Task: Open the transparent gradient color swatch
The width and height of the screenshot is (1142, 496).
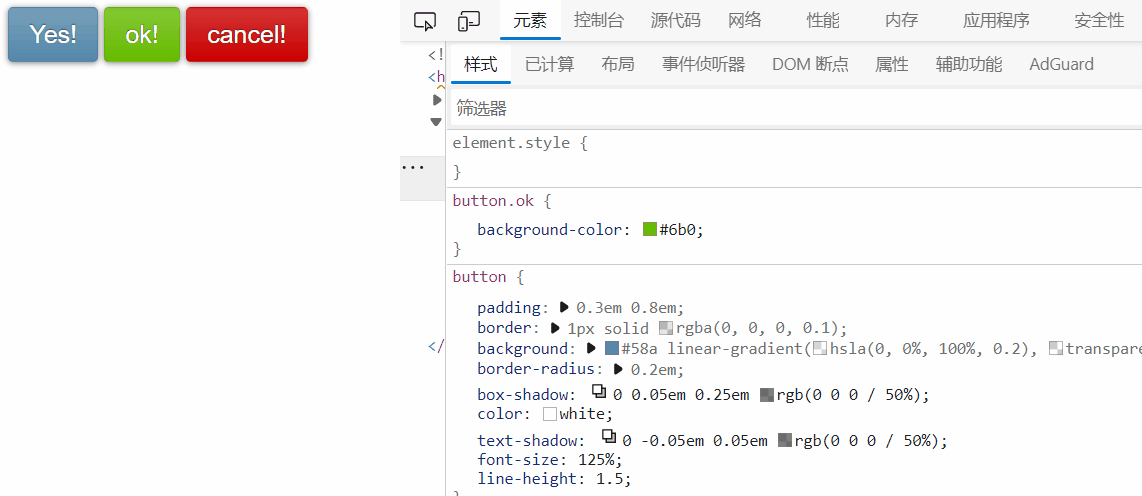Action: point(1056,348)
